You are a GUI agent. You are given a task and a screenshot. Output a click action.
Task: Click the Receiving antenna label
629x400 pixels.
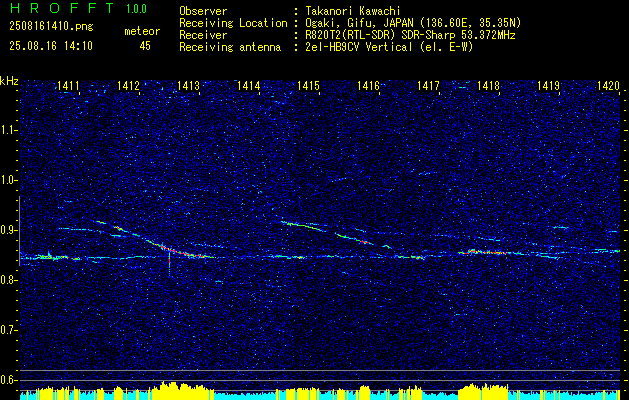230,47
